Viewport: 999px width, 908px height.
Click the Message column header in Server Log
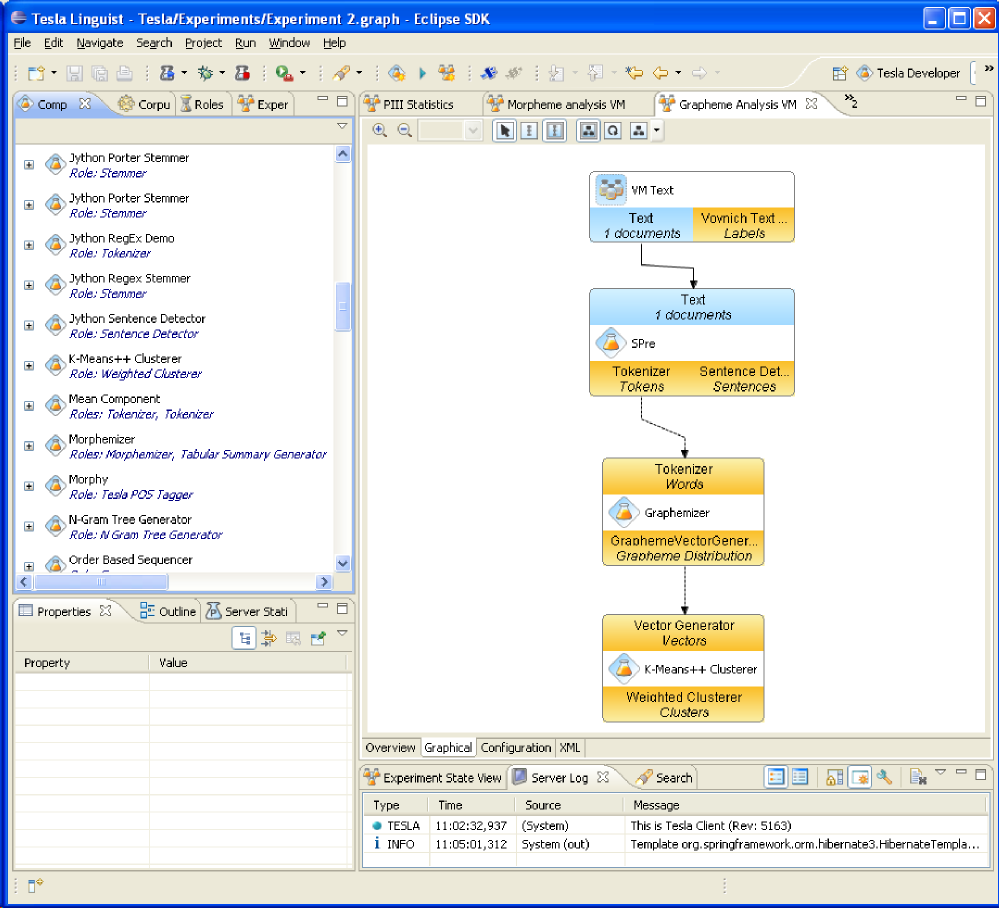pyautogui.click(x=655, y=805)
